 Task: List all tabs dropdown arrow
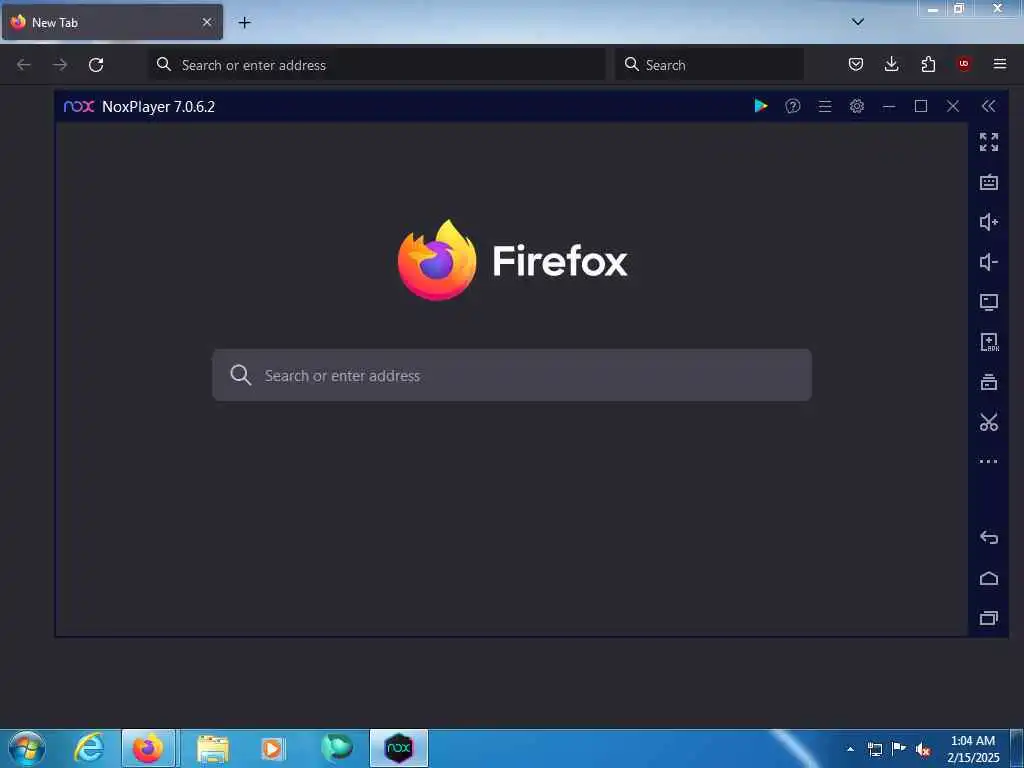tap(858, 22)
